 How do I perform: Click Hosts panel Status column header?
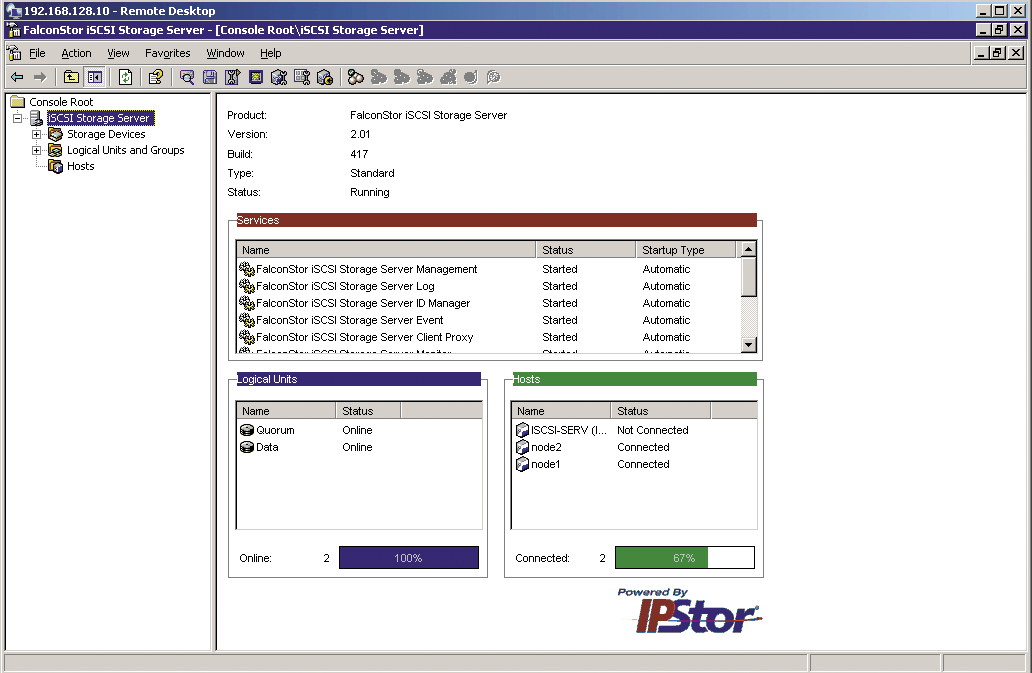tap(661, 411)
